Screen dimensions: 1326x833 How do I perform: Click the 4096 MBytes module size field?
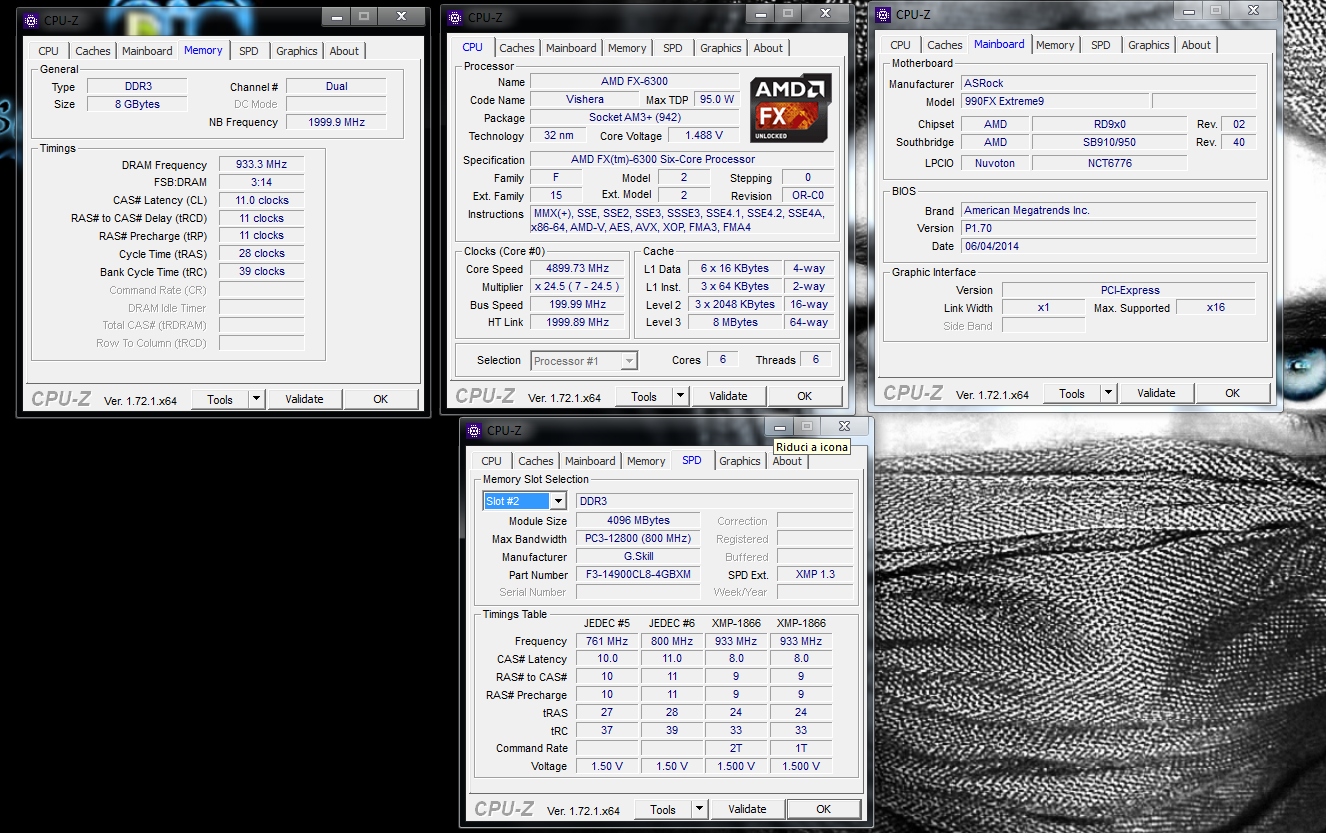pyautogui.click(x=638, y=521)
